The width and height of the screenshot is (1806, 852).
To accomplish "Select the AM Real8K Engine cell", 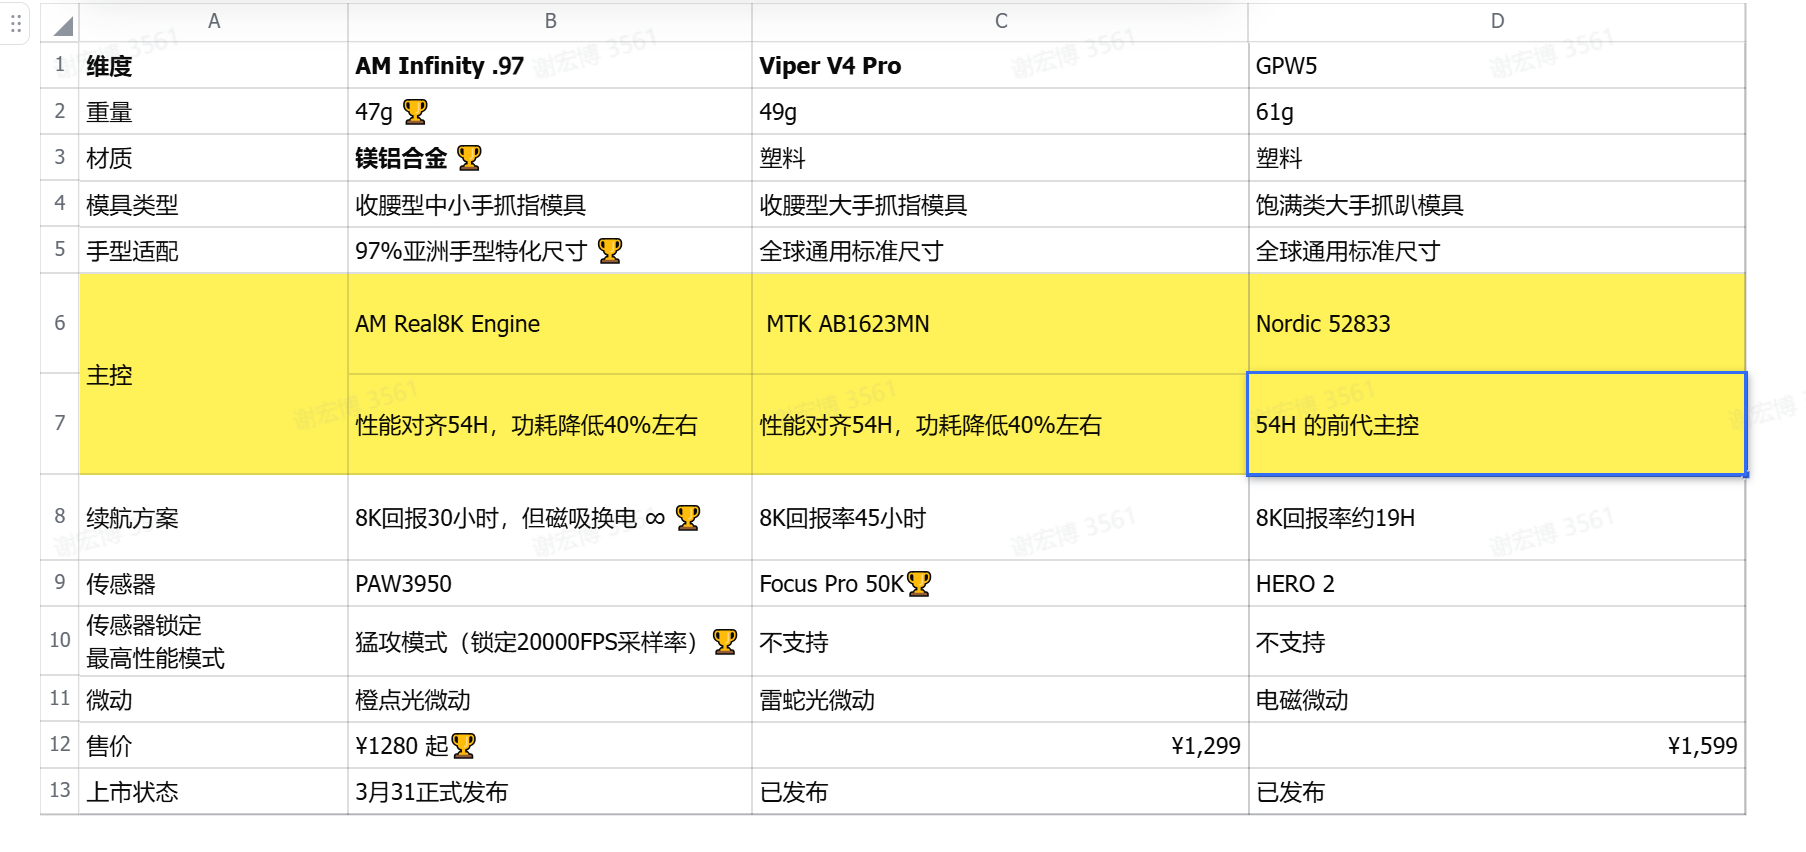I will pyautogui.click(x=550, y=324).
